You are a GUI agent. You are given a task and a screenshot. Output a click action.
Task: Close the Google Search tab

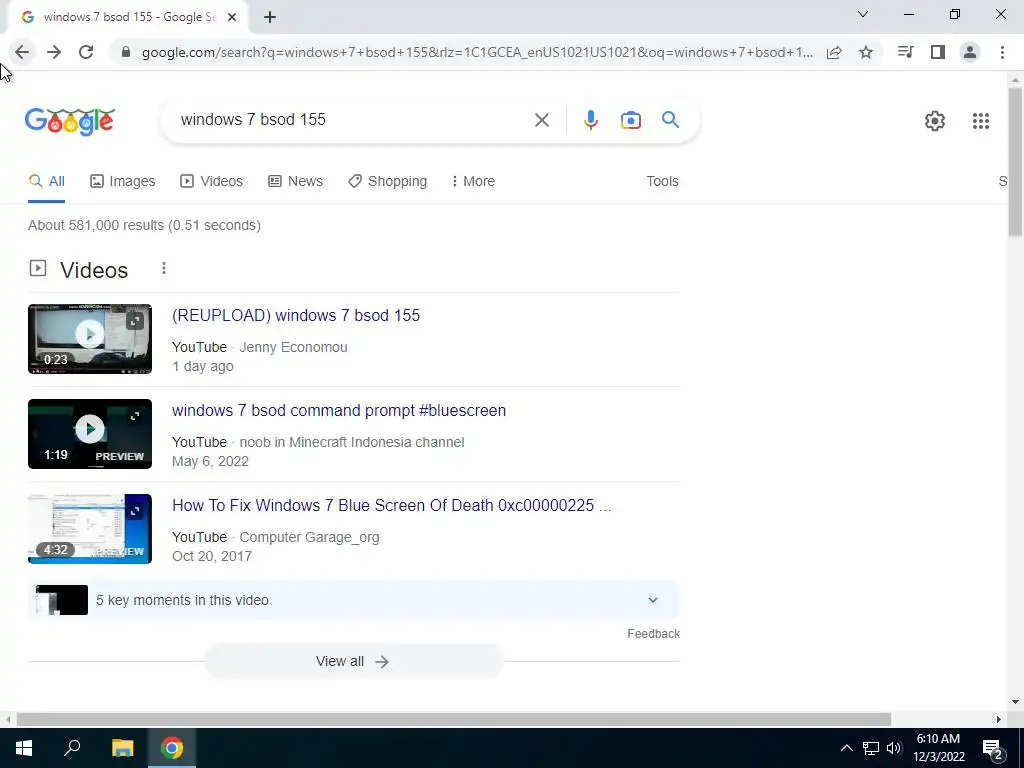click(x=232, y=17)
